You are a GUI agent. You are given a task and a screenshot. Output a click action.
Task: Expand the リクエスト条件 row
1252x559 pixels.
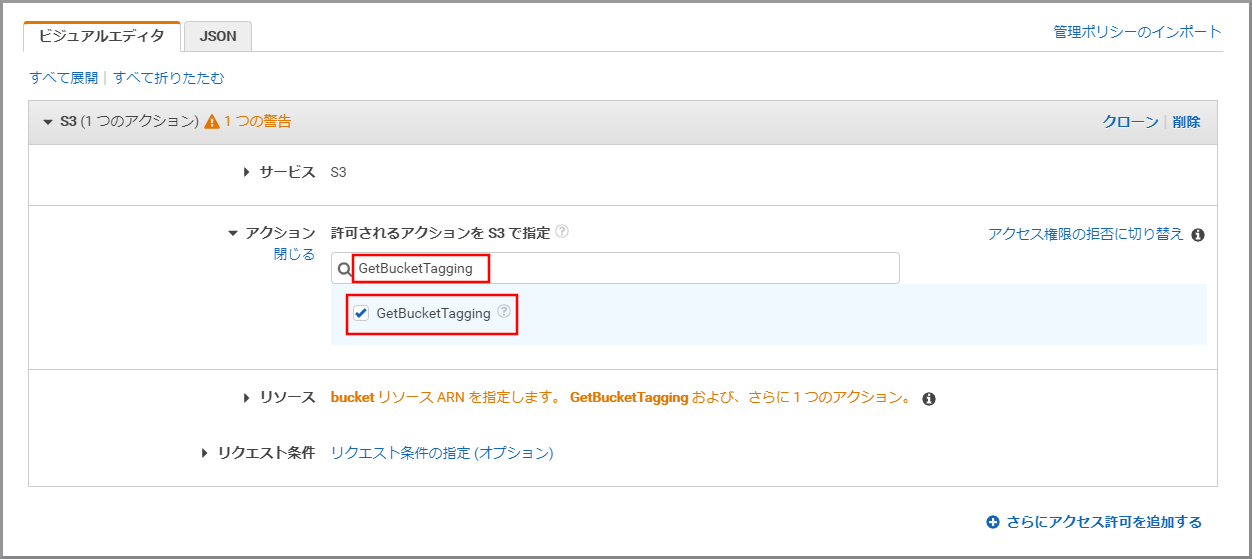point(205,453)
